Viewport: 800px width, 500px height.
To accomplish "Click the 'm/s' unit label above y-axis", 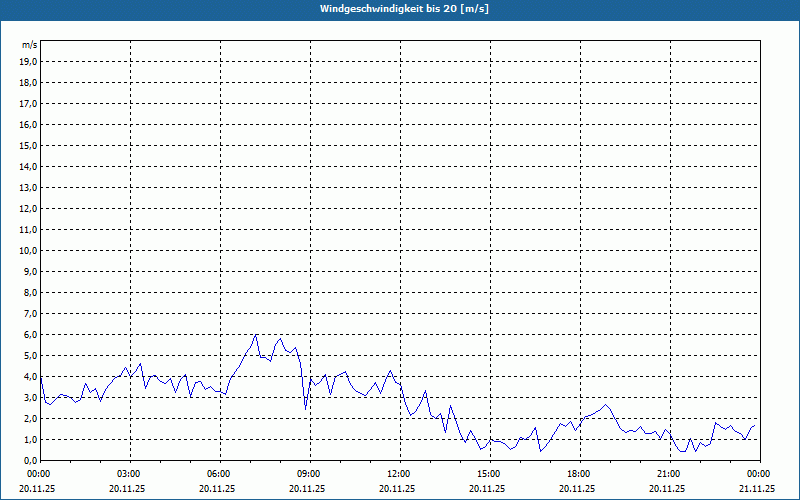I will [x=30, y=45].
